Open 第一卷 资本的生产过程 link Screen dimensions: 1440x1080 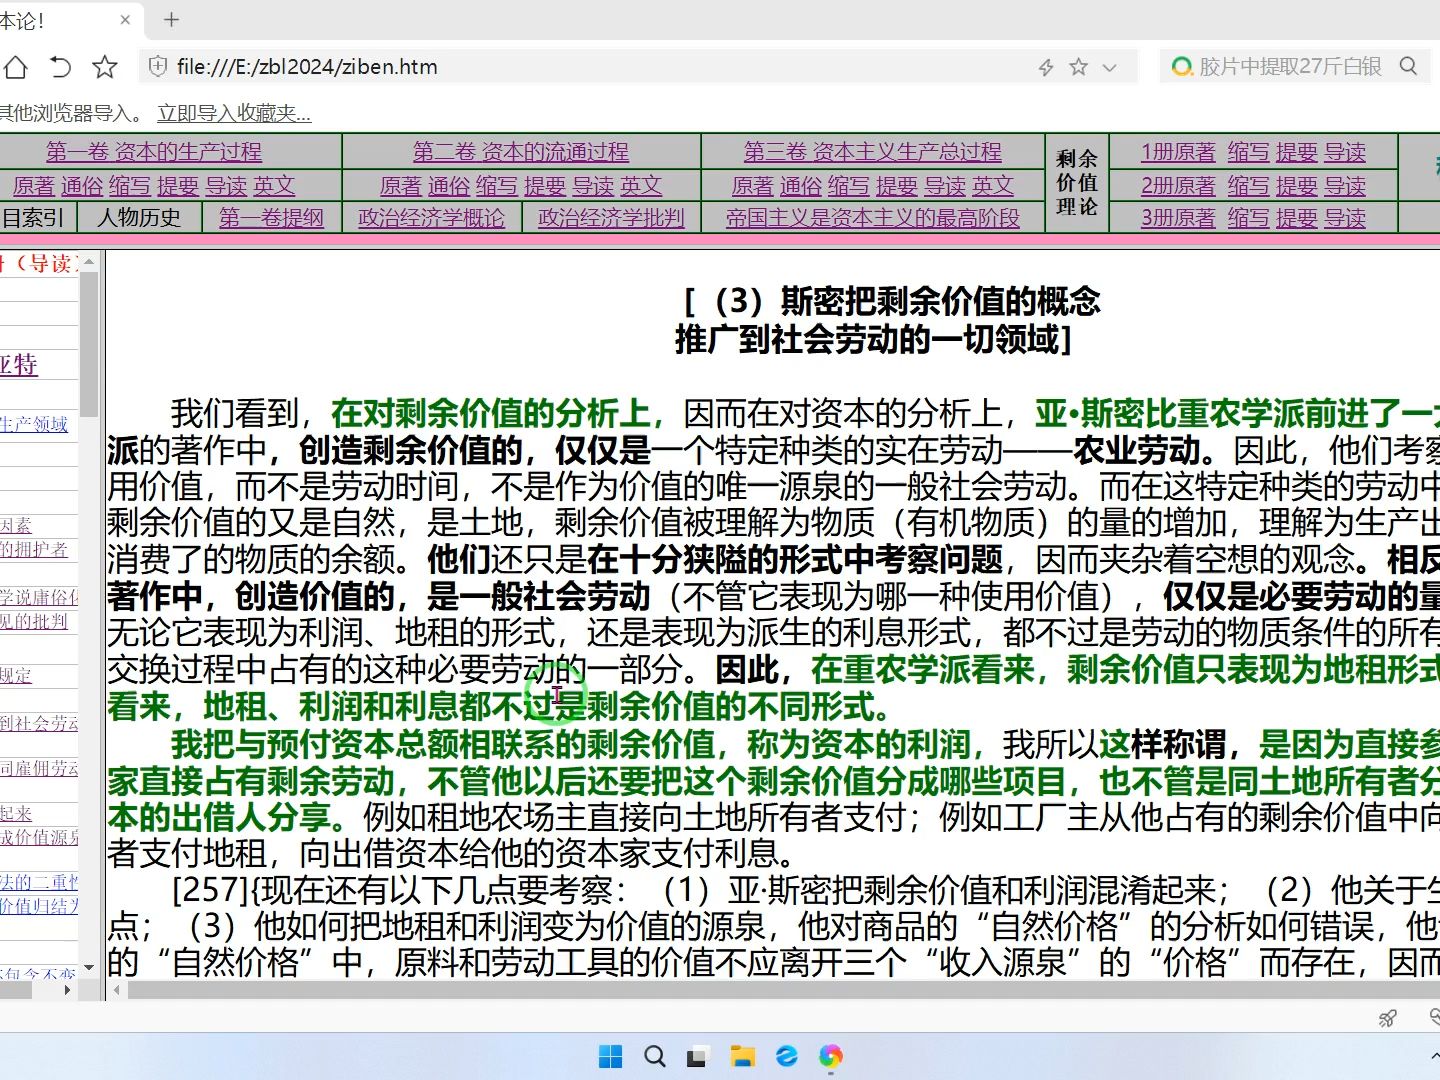tap(154, 152)
